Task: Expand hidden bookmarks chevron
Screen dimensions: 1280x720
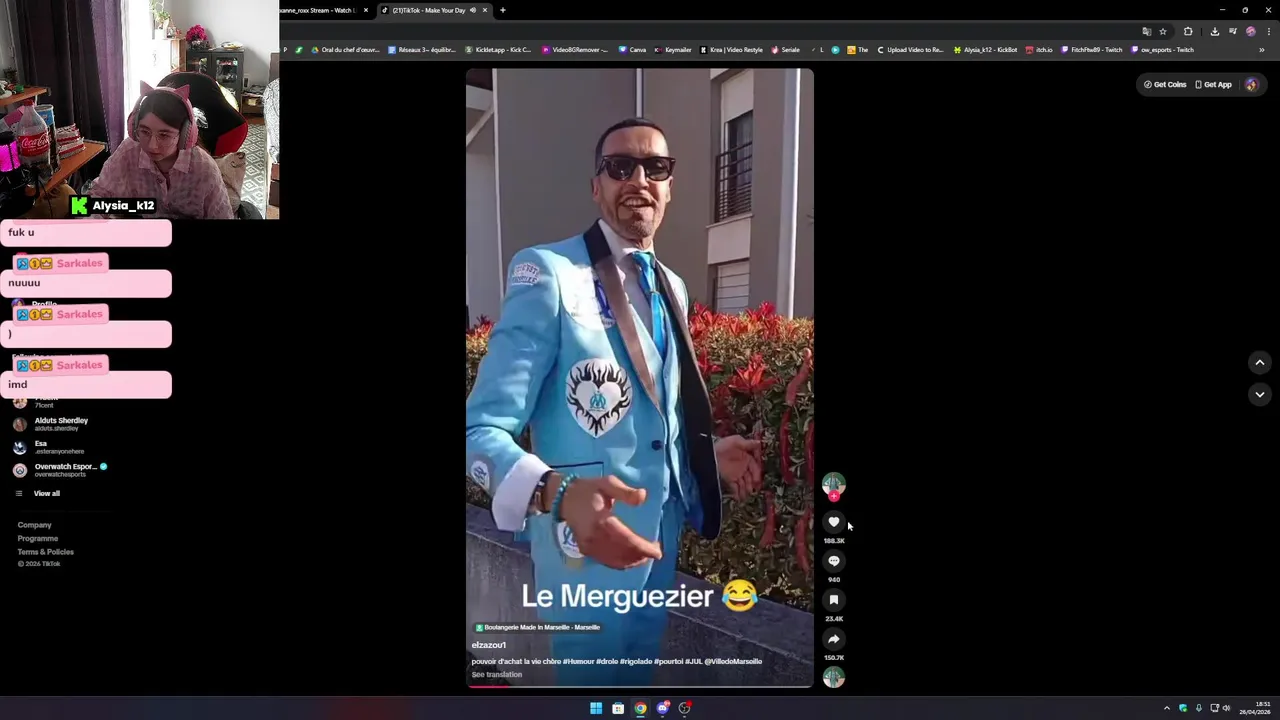Action: [x=1262, y=50]
